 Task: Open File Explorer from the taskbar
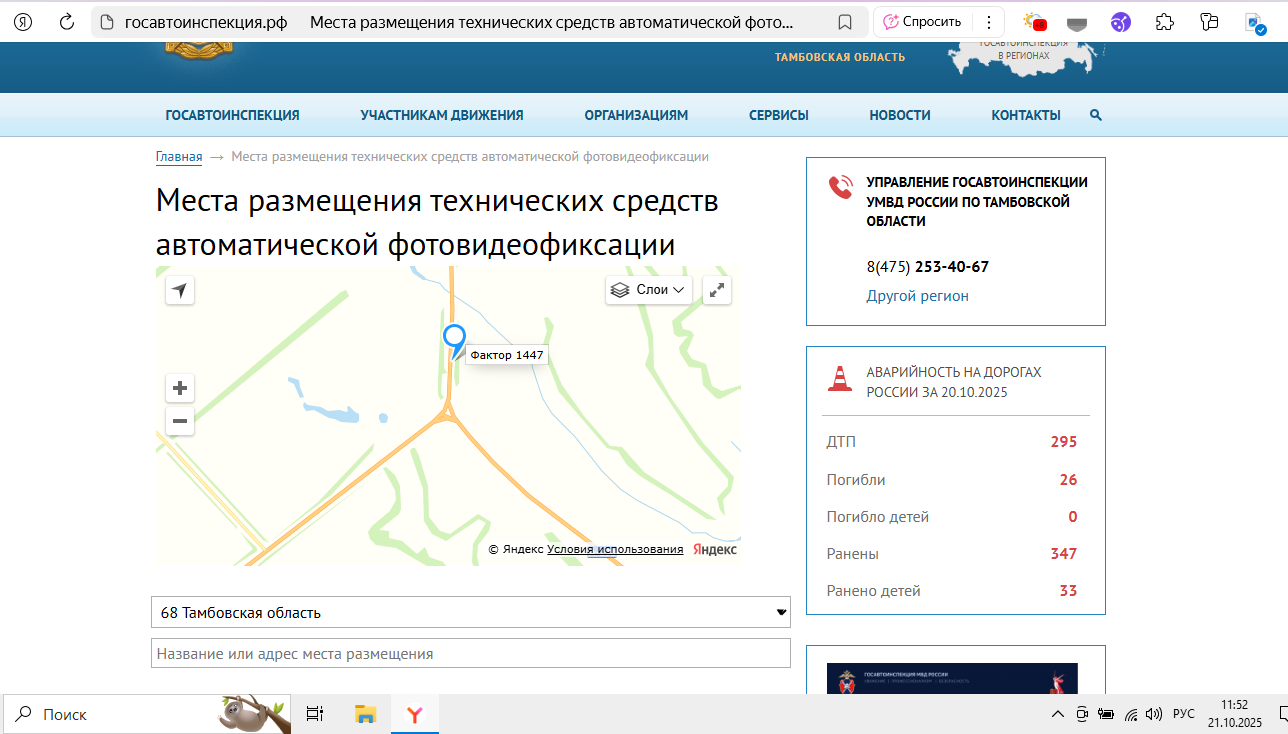pos(365,714)
